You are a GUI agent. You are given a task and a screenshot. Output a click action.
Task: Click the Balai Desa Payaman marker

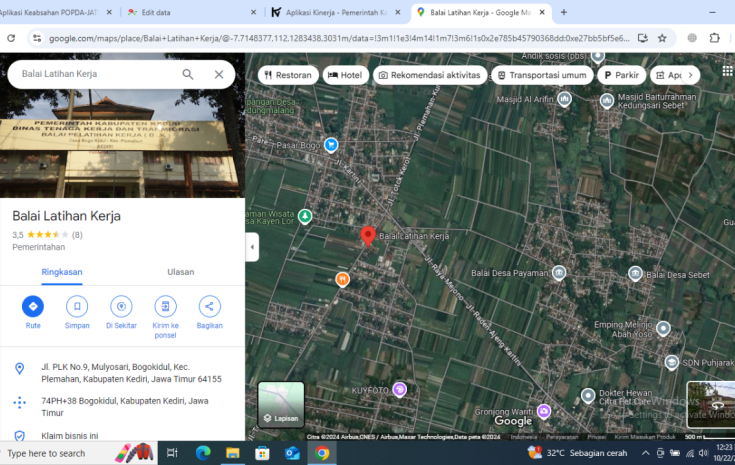click(x=559, y=273)
